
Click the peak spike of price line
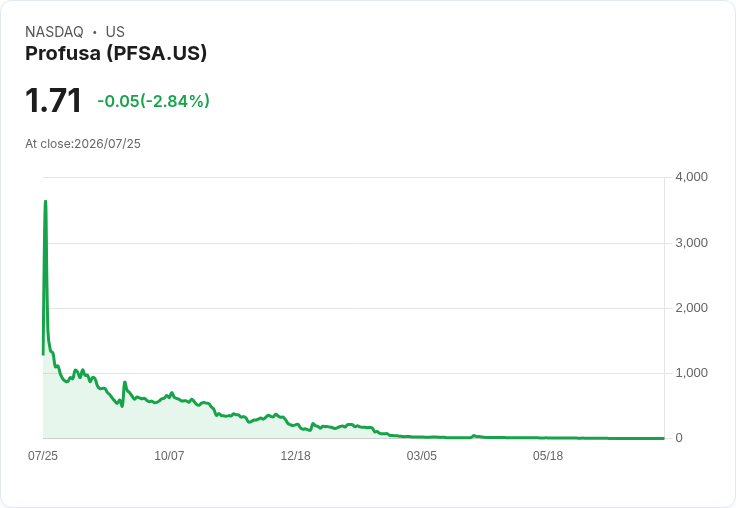pos(46,202)
